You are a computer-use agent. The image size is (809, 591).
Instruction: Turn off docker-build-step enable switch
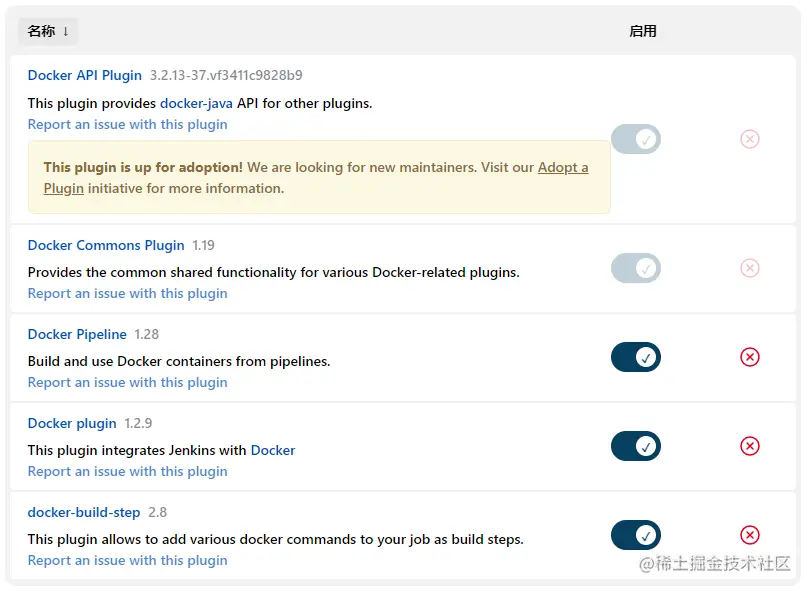(x=636, y=535)
